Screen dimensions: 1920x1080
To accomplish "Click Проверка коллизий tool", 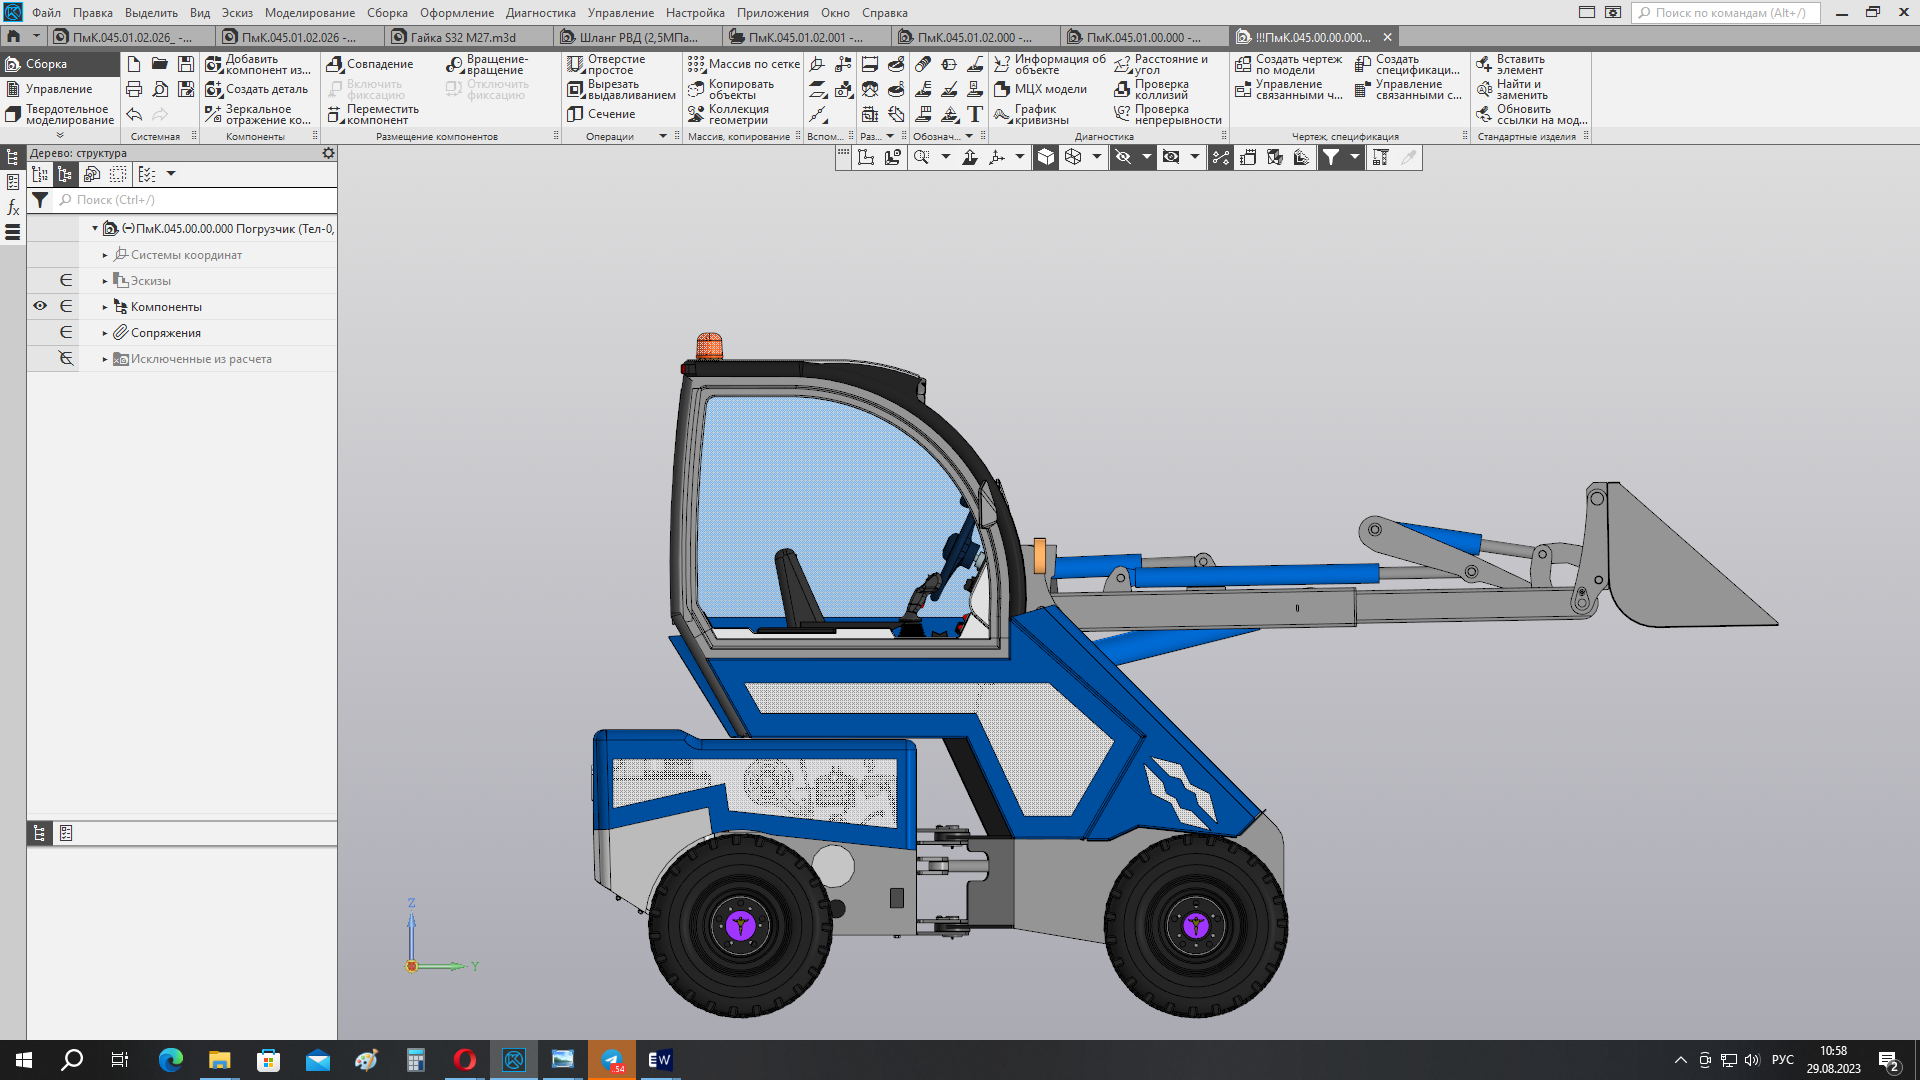I will click(x=1160, y=89).
